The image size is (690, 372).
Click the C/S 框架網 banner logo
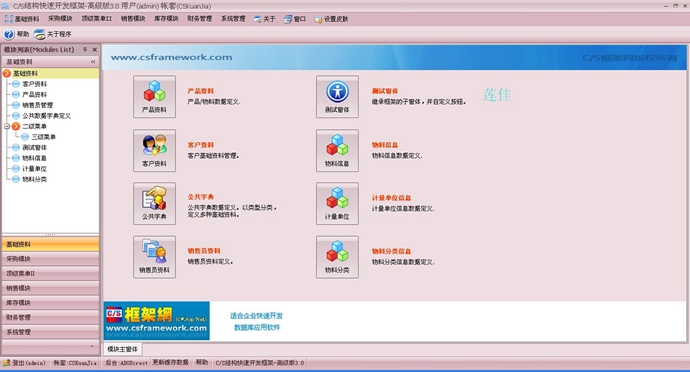pos(157,320)
